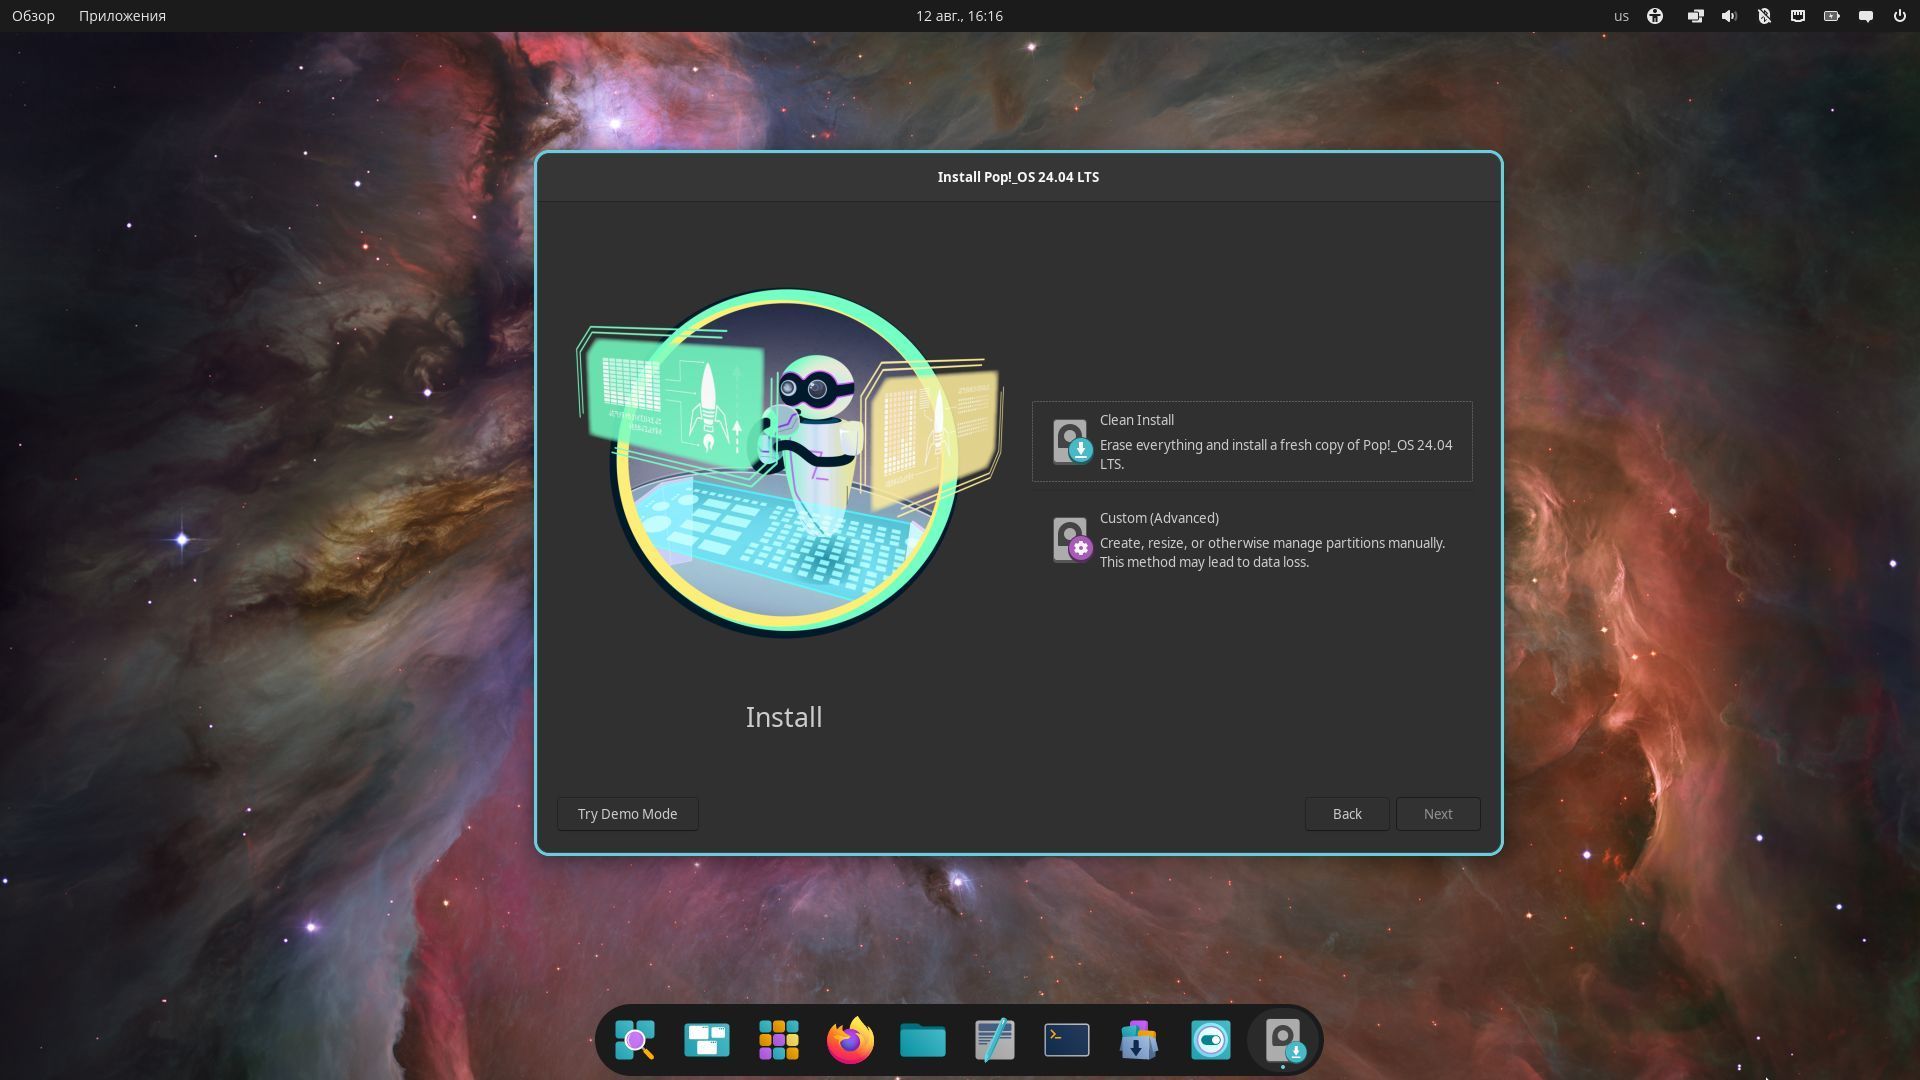Viewport: 1920px width, 1080px height.
Task: Click the battery charging icon
Action: click(x=1832, y=16)
